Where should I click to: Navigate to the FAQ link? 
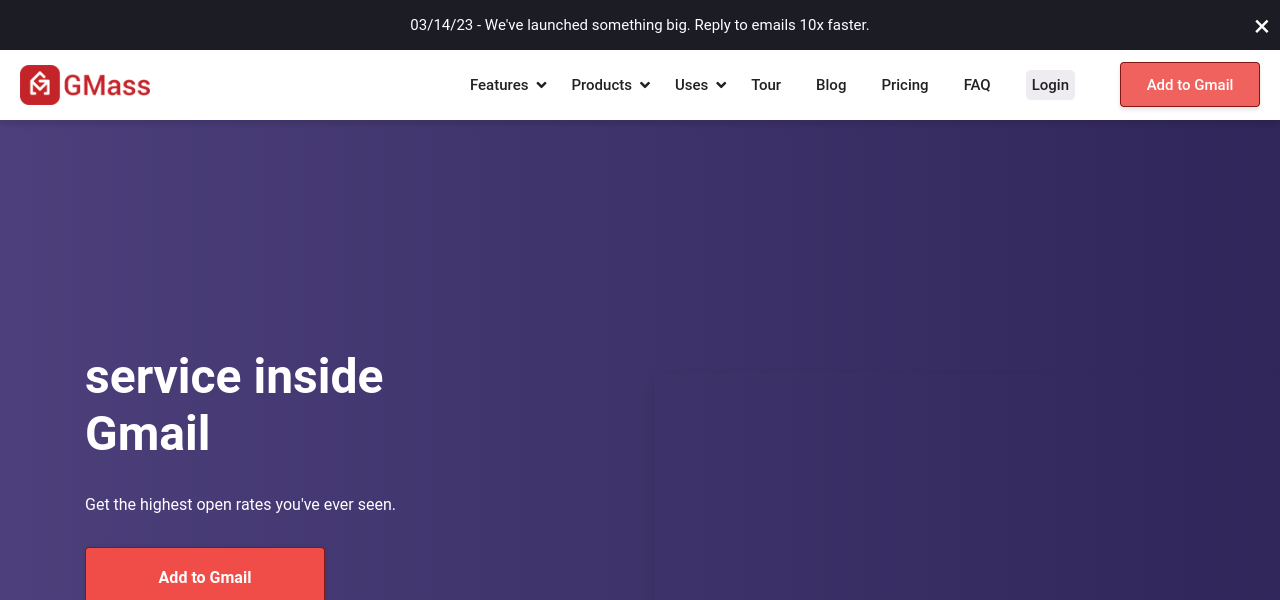[977, 85]
